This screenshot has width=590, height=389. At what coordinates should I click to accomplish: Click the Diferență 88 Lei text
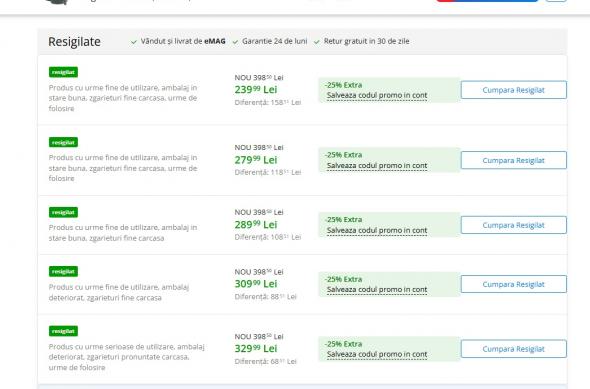pyautogui.click(x=266, y=296)
